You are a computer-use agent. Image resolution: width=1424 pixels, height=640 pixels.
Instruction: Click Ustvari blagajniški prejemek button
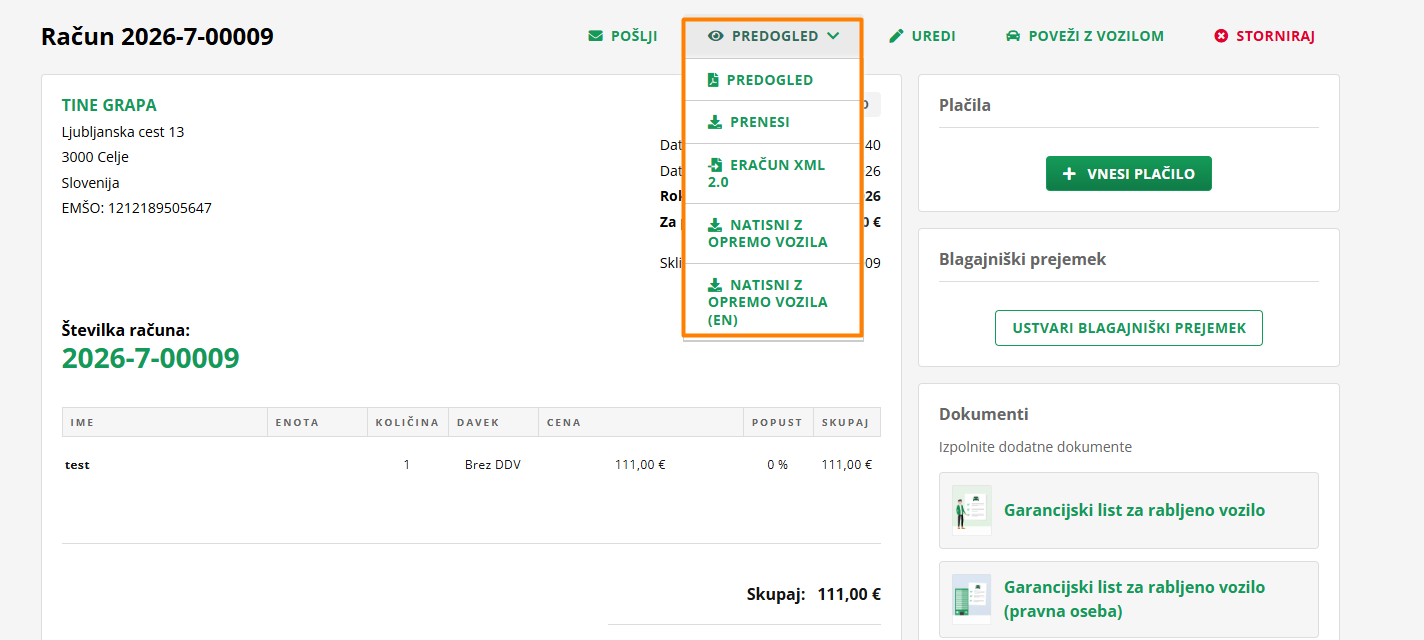(1128, 328)
